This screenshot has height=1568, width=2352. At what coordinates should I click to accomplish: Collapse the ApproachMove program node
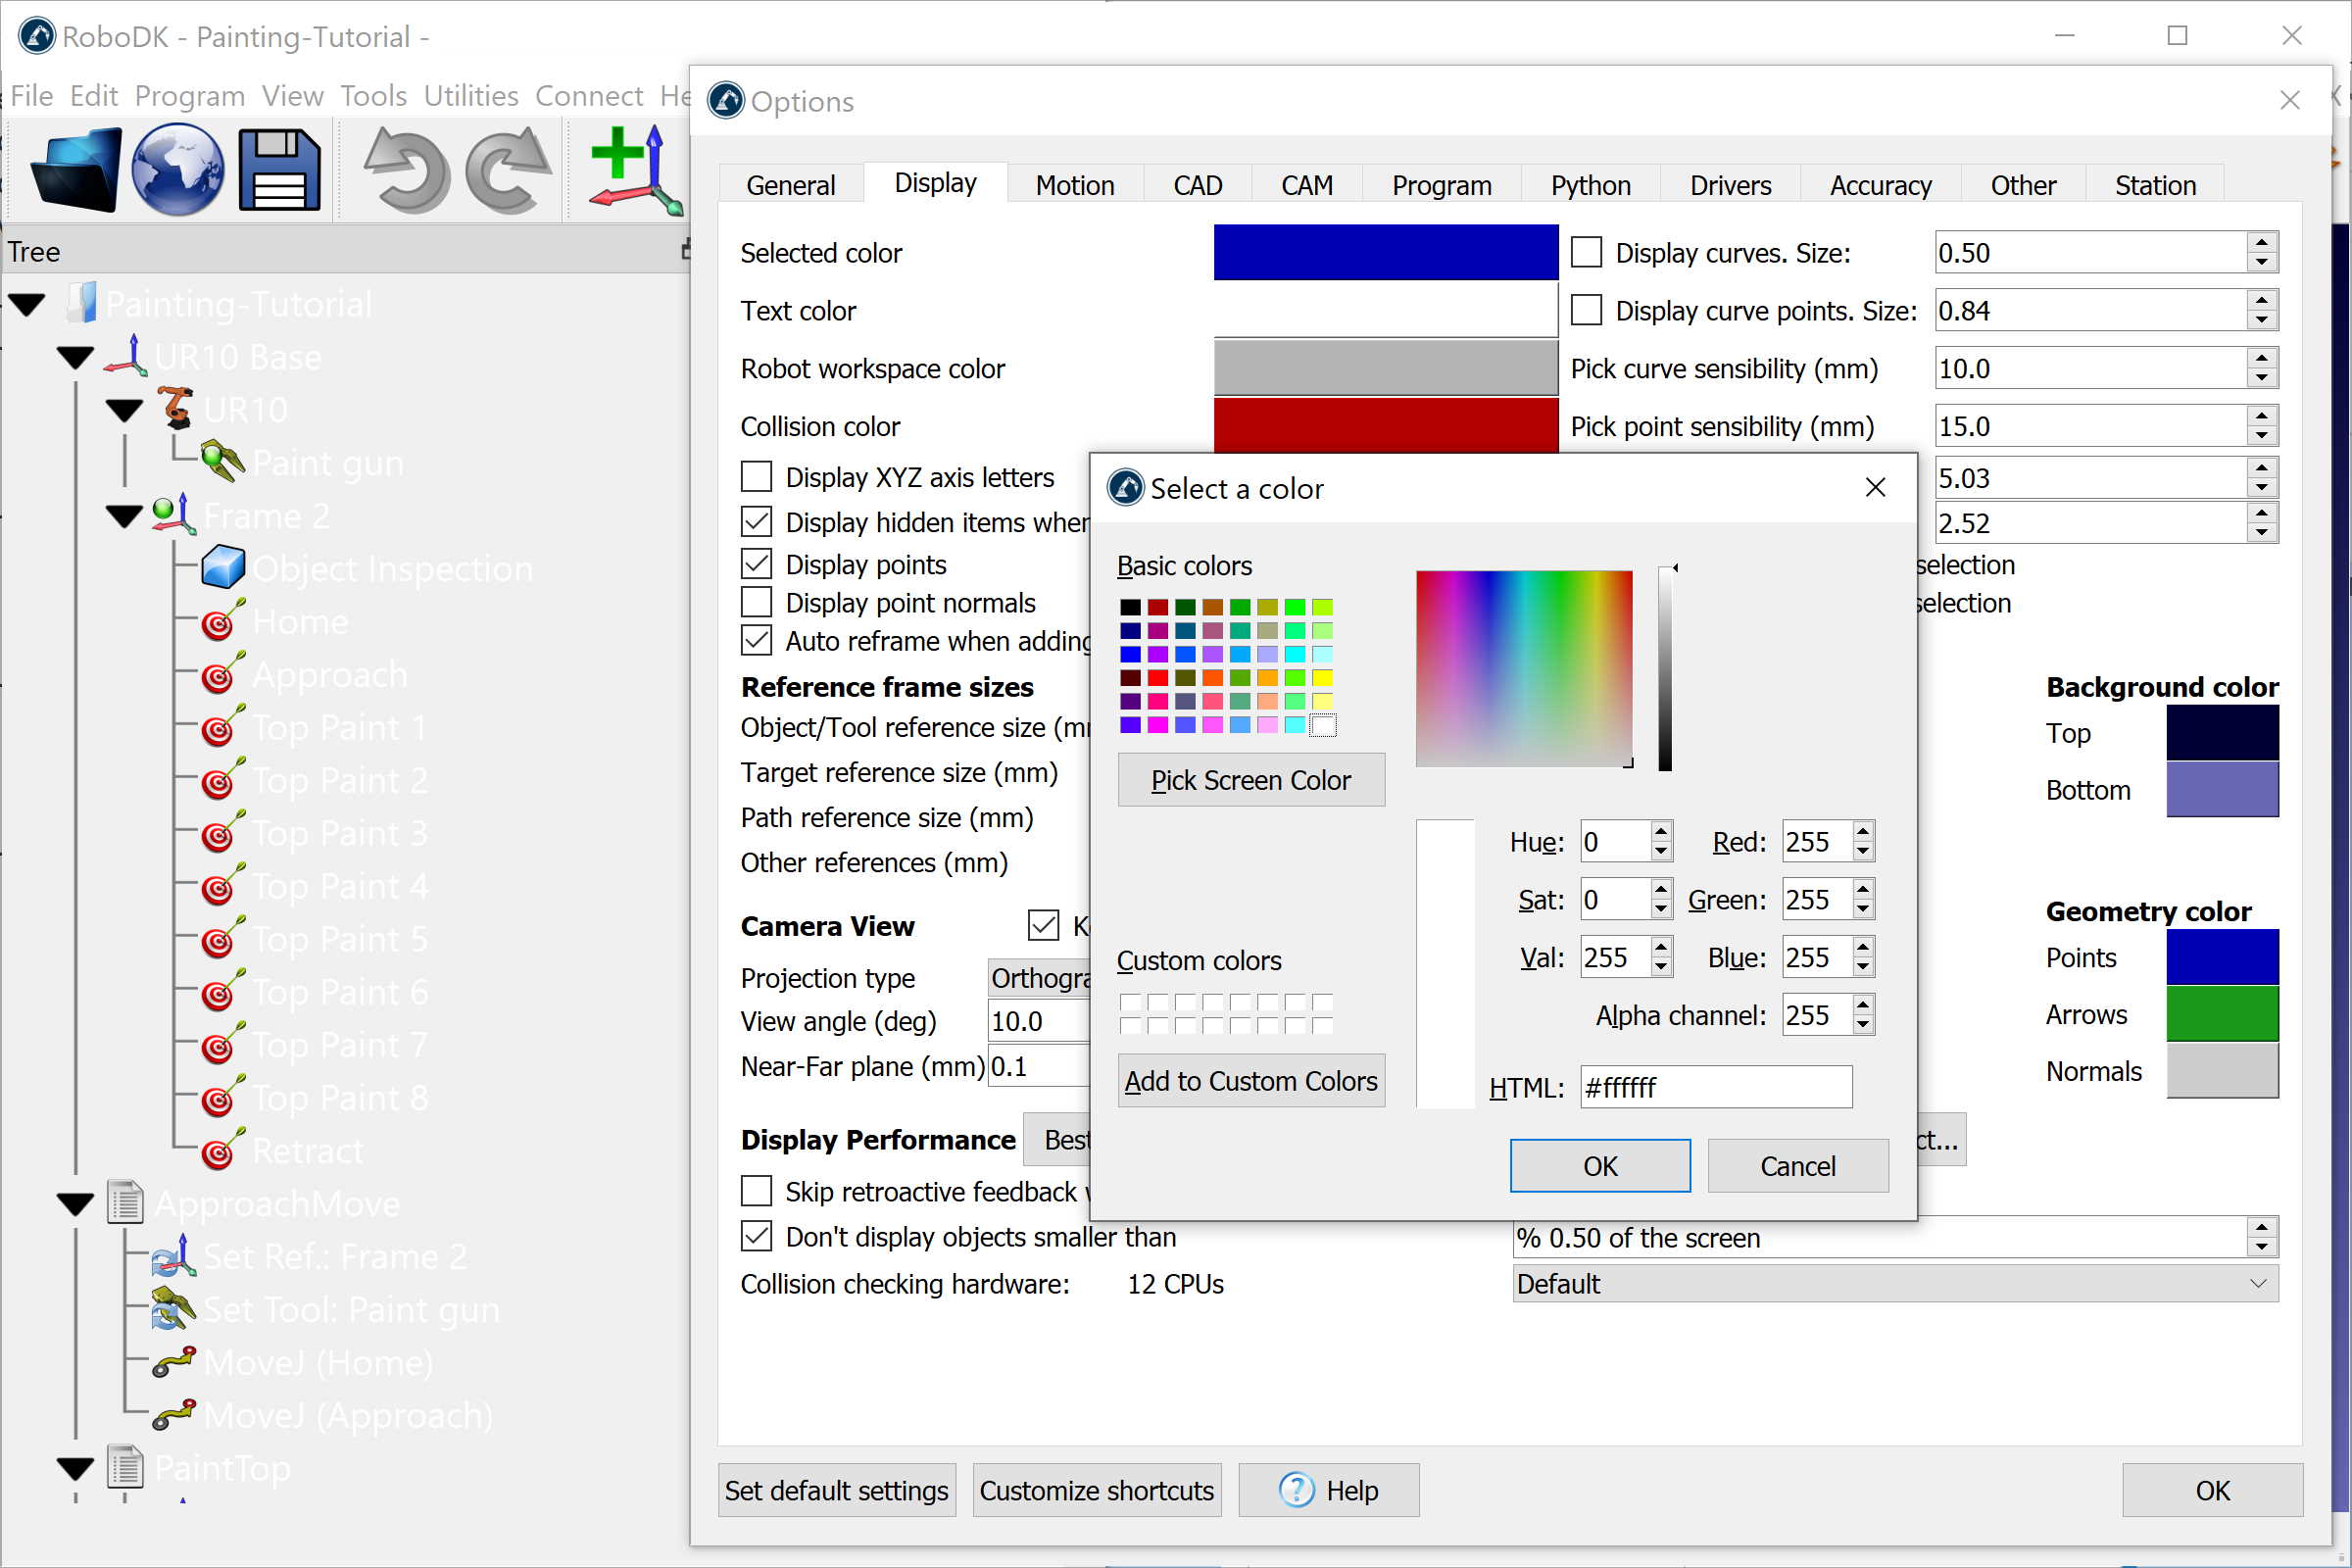(x=75, y=1204)
